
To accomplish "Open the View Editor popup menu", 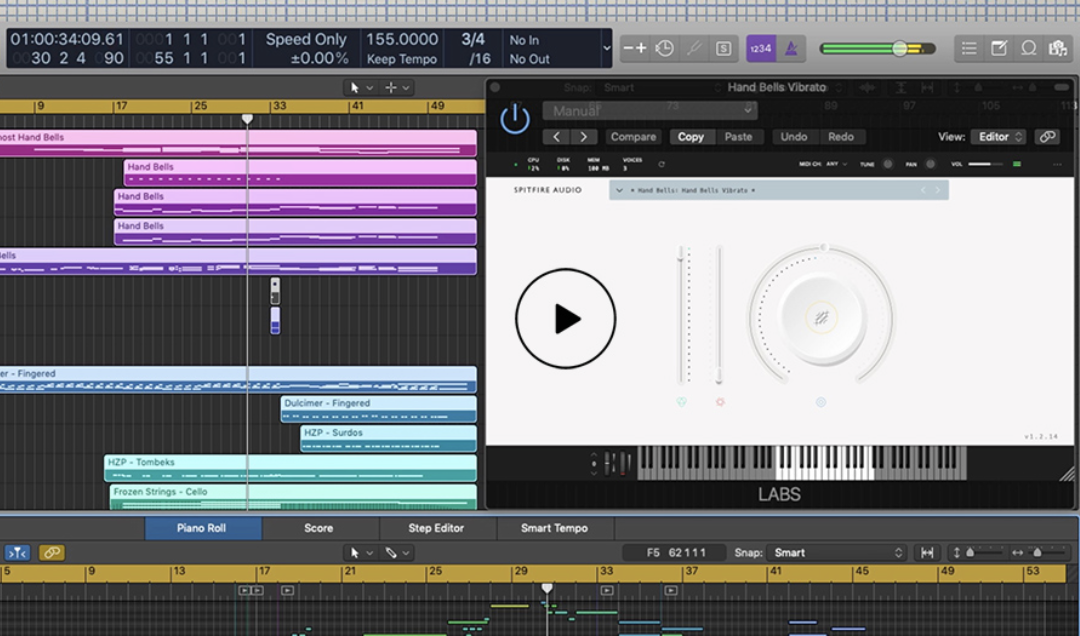I will (x=999, y=136).
